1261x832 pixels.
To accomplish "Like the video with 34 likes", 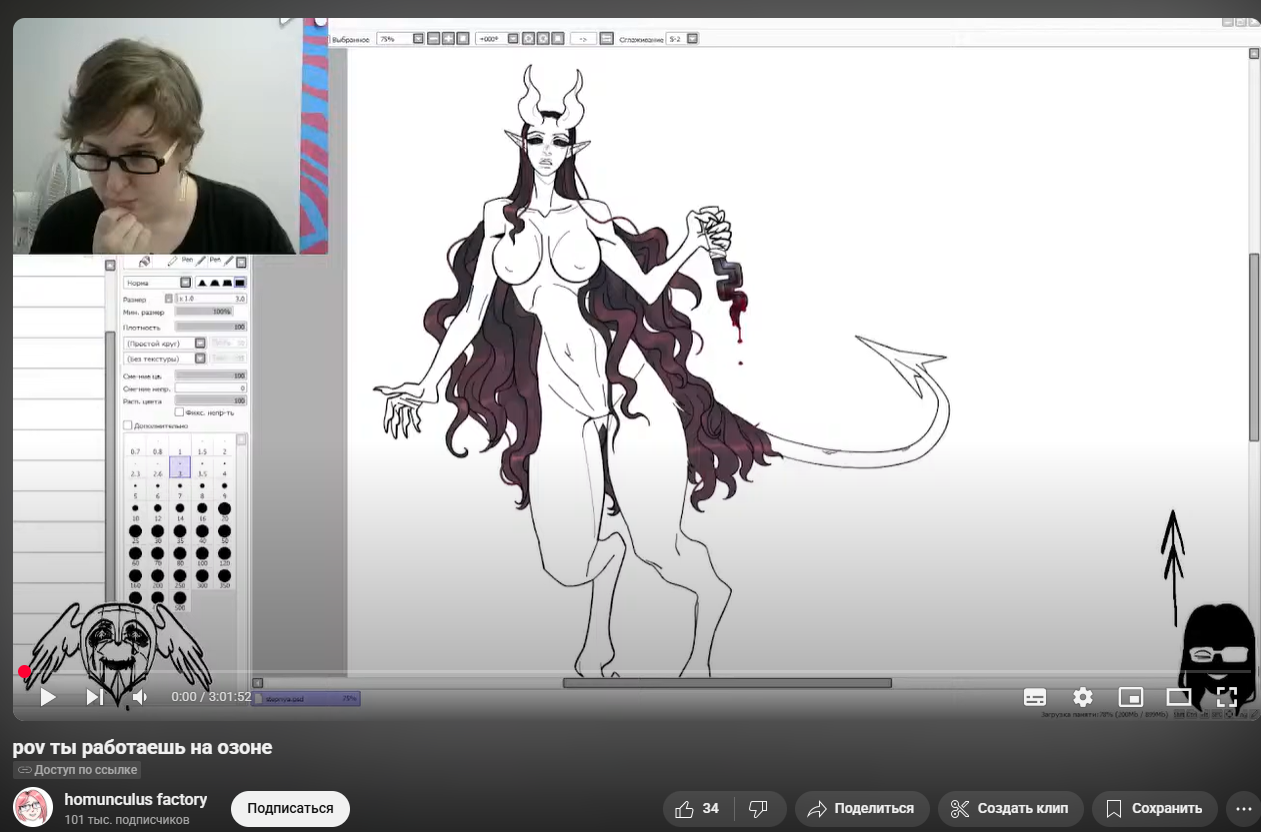I will click(x=698, y=808).
